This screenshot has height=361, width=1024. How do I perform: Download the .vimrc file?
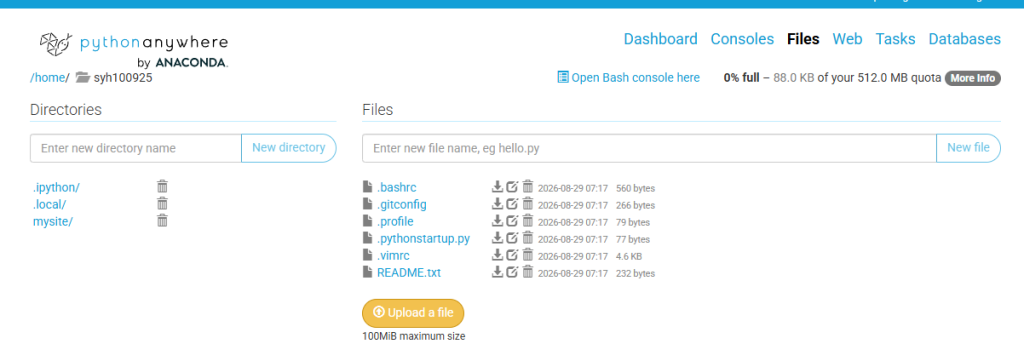point(497,255)
